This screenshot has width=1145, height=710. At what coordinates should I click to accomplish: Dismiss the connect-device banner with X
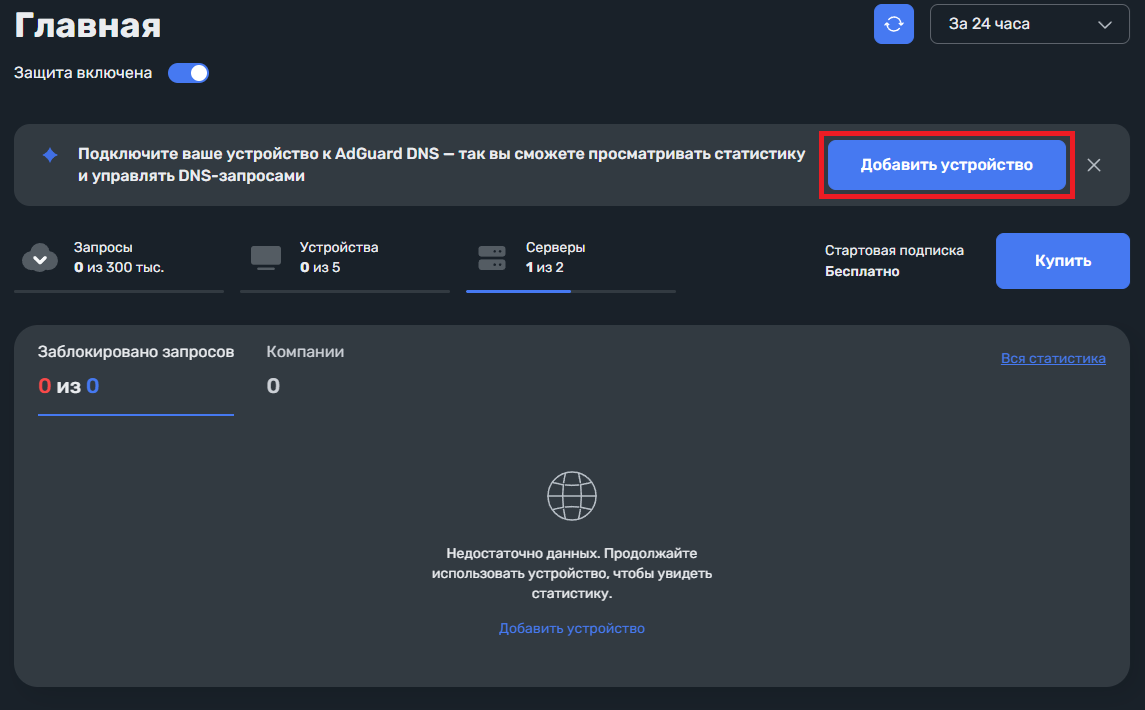[1094, 165]
